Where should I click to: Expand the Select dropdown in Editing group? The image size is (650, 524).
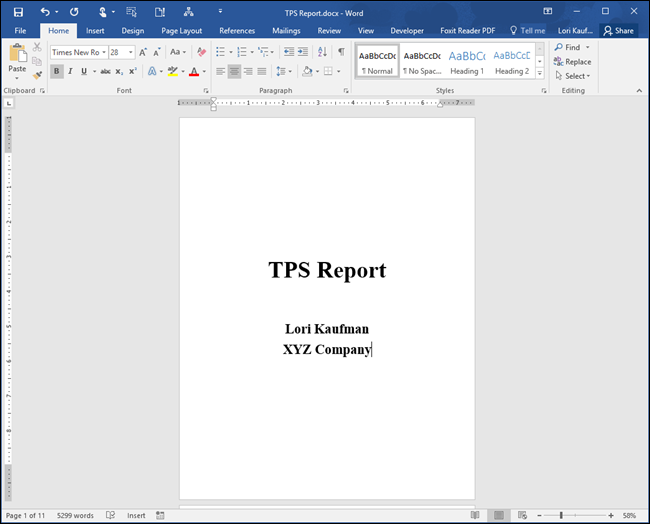click(x=575, y=76)
